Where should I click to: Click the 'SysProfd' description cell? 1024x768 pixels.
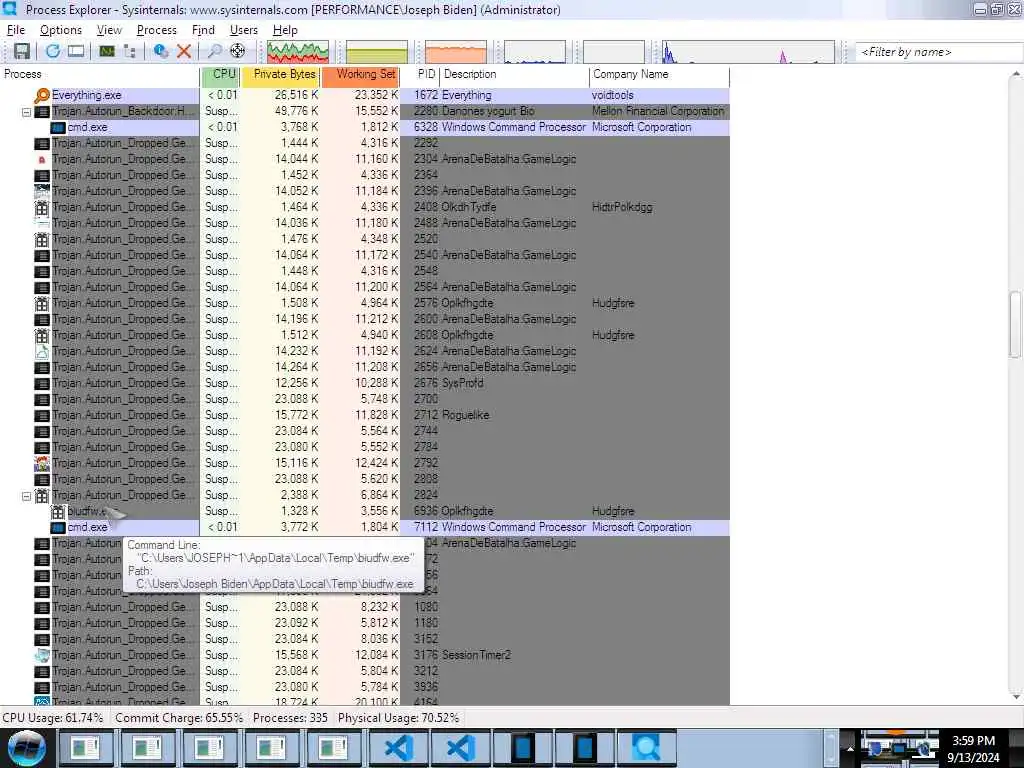click(x=462, y=383)
